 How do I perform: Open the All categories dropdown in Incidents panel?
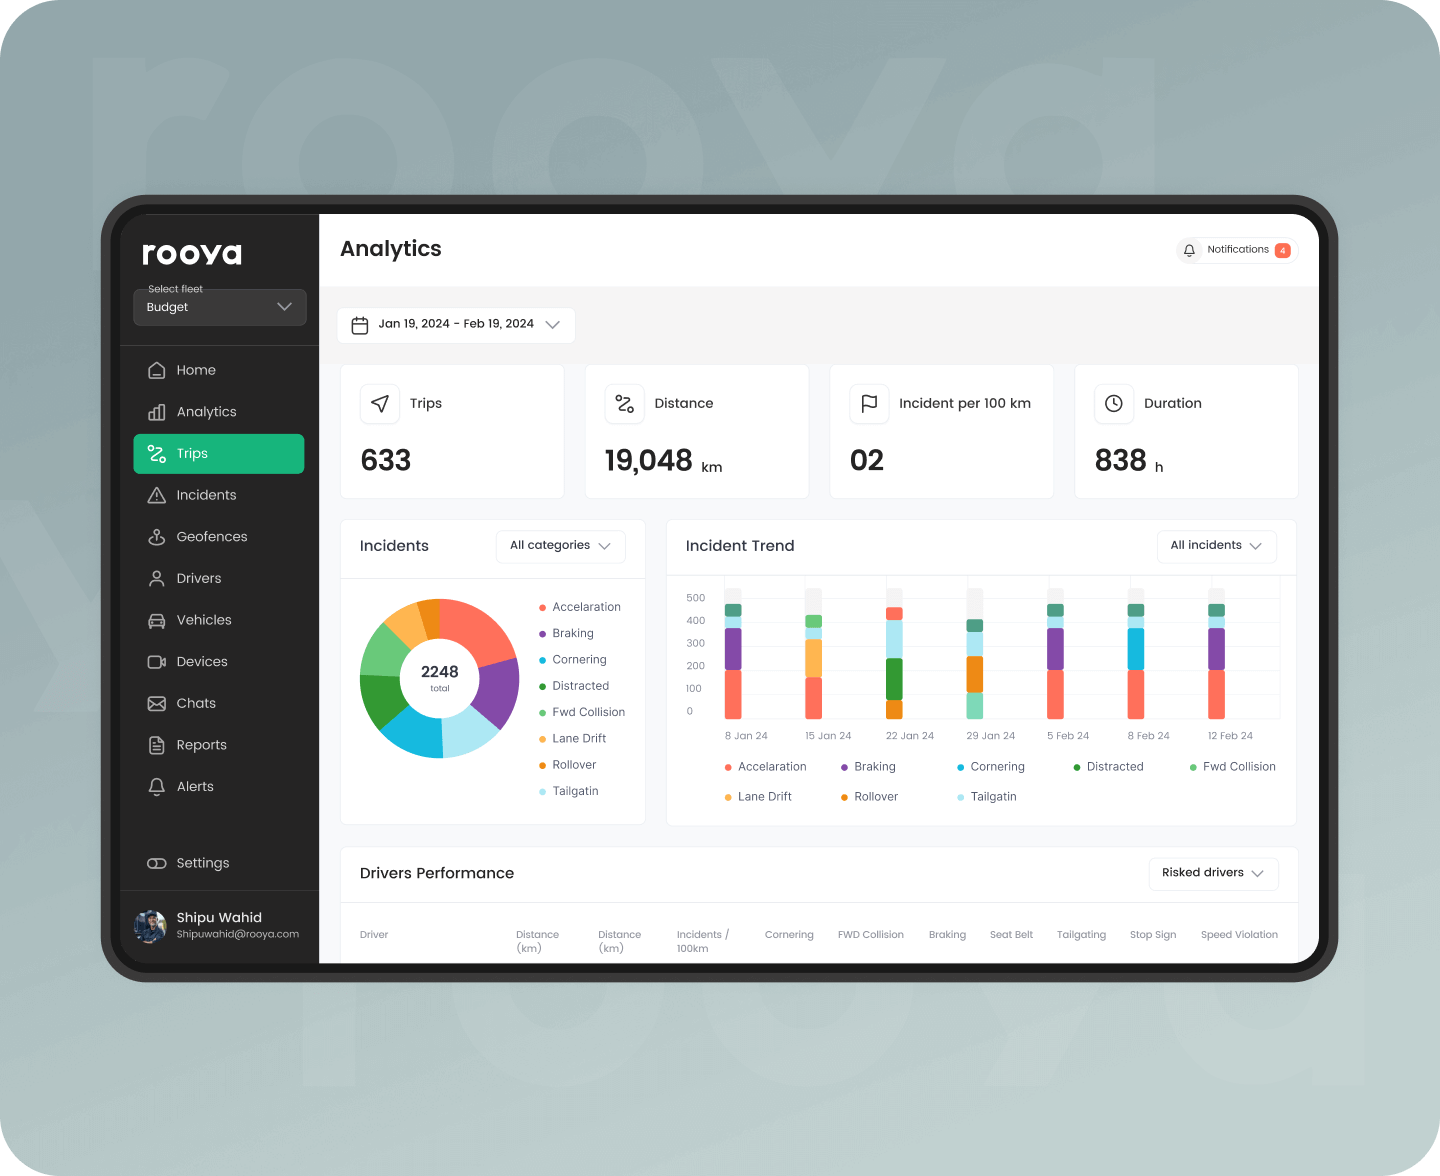point(560,545)
